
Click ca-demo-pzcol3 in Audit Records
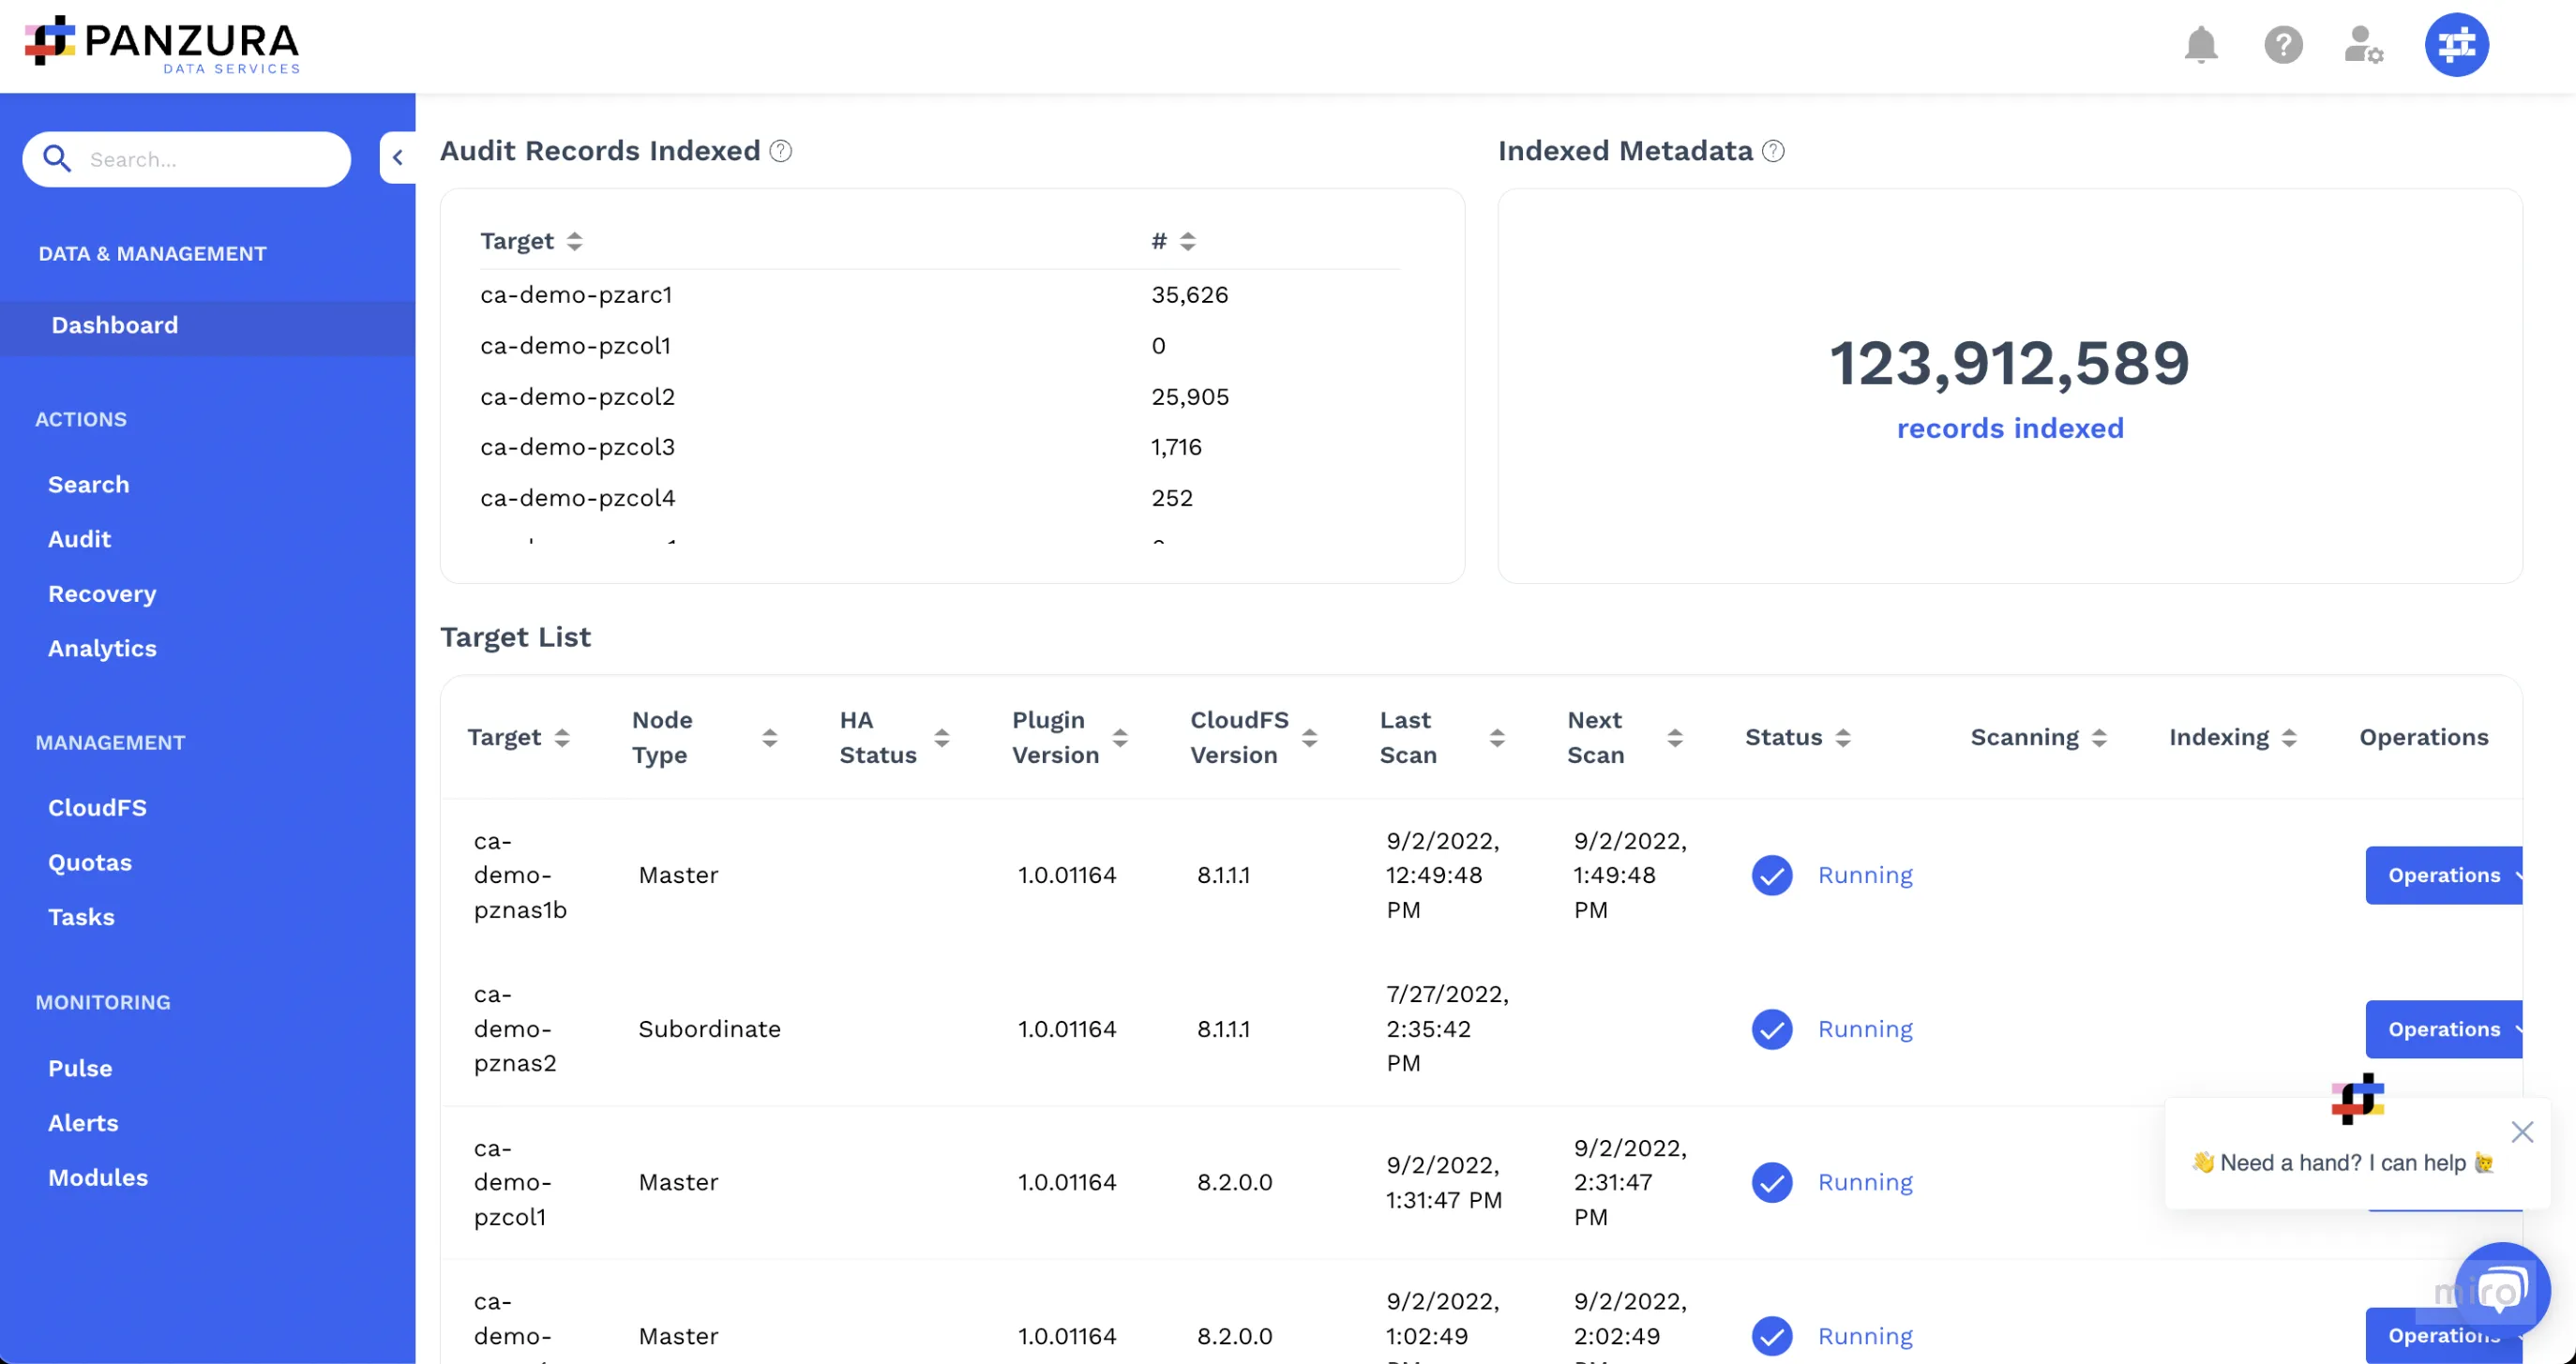(x=577, y=447)
